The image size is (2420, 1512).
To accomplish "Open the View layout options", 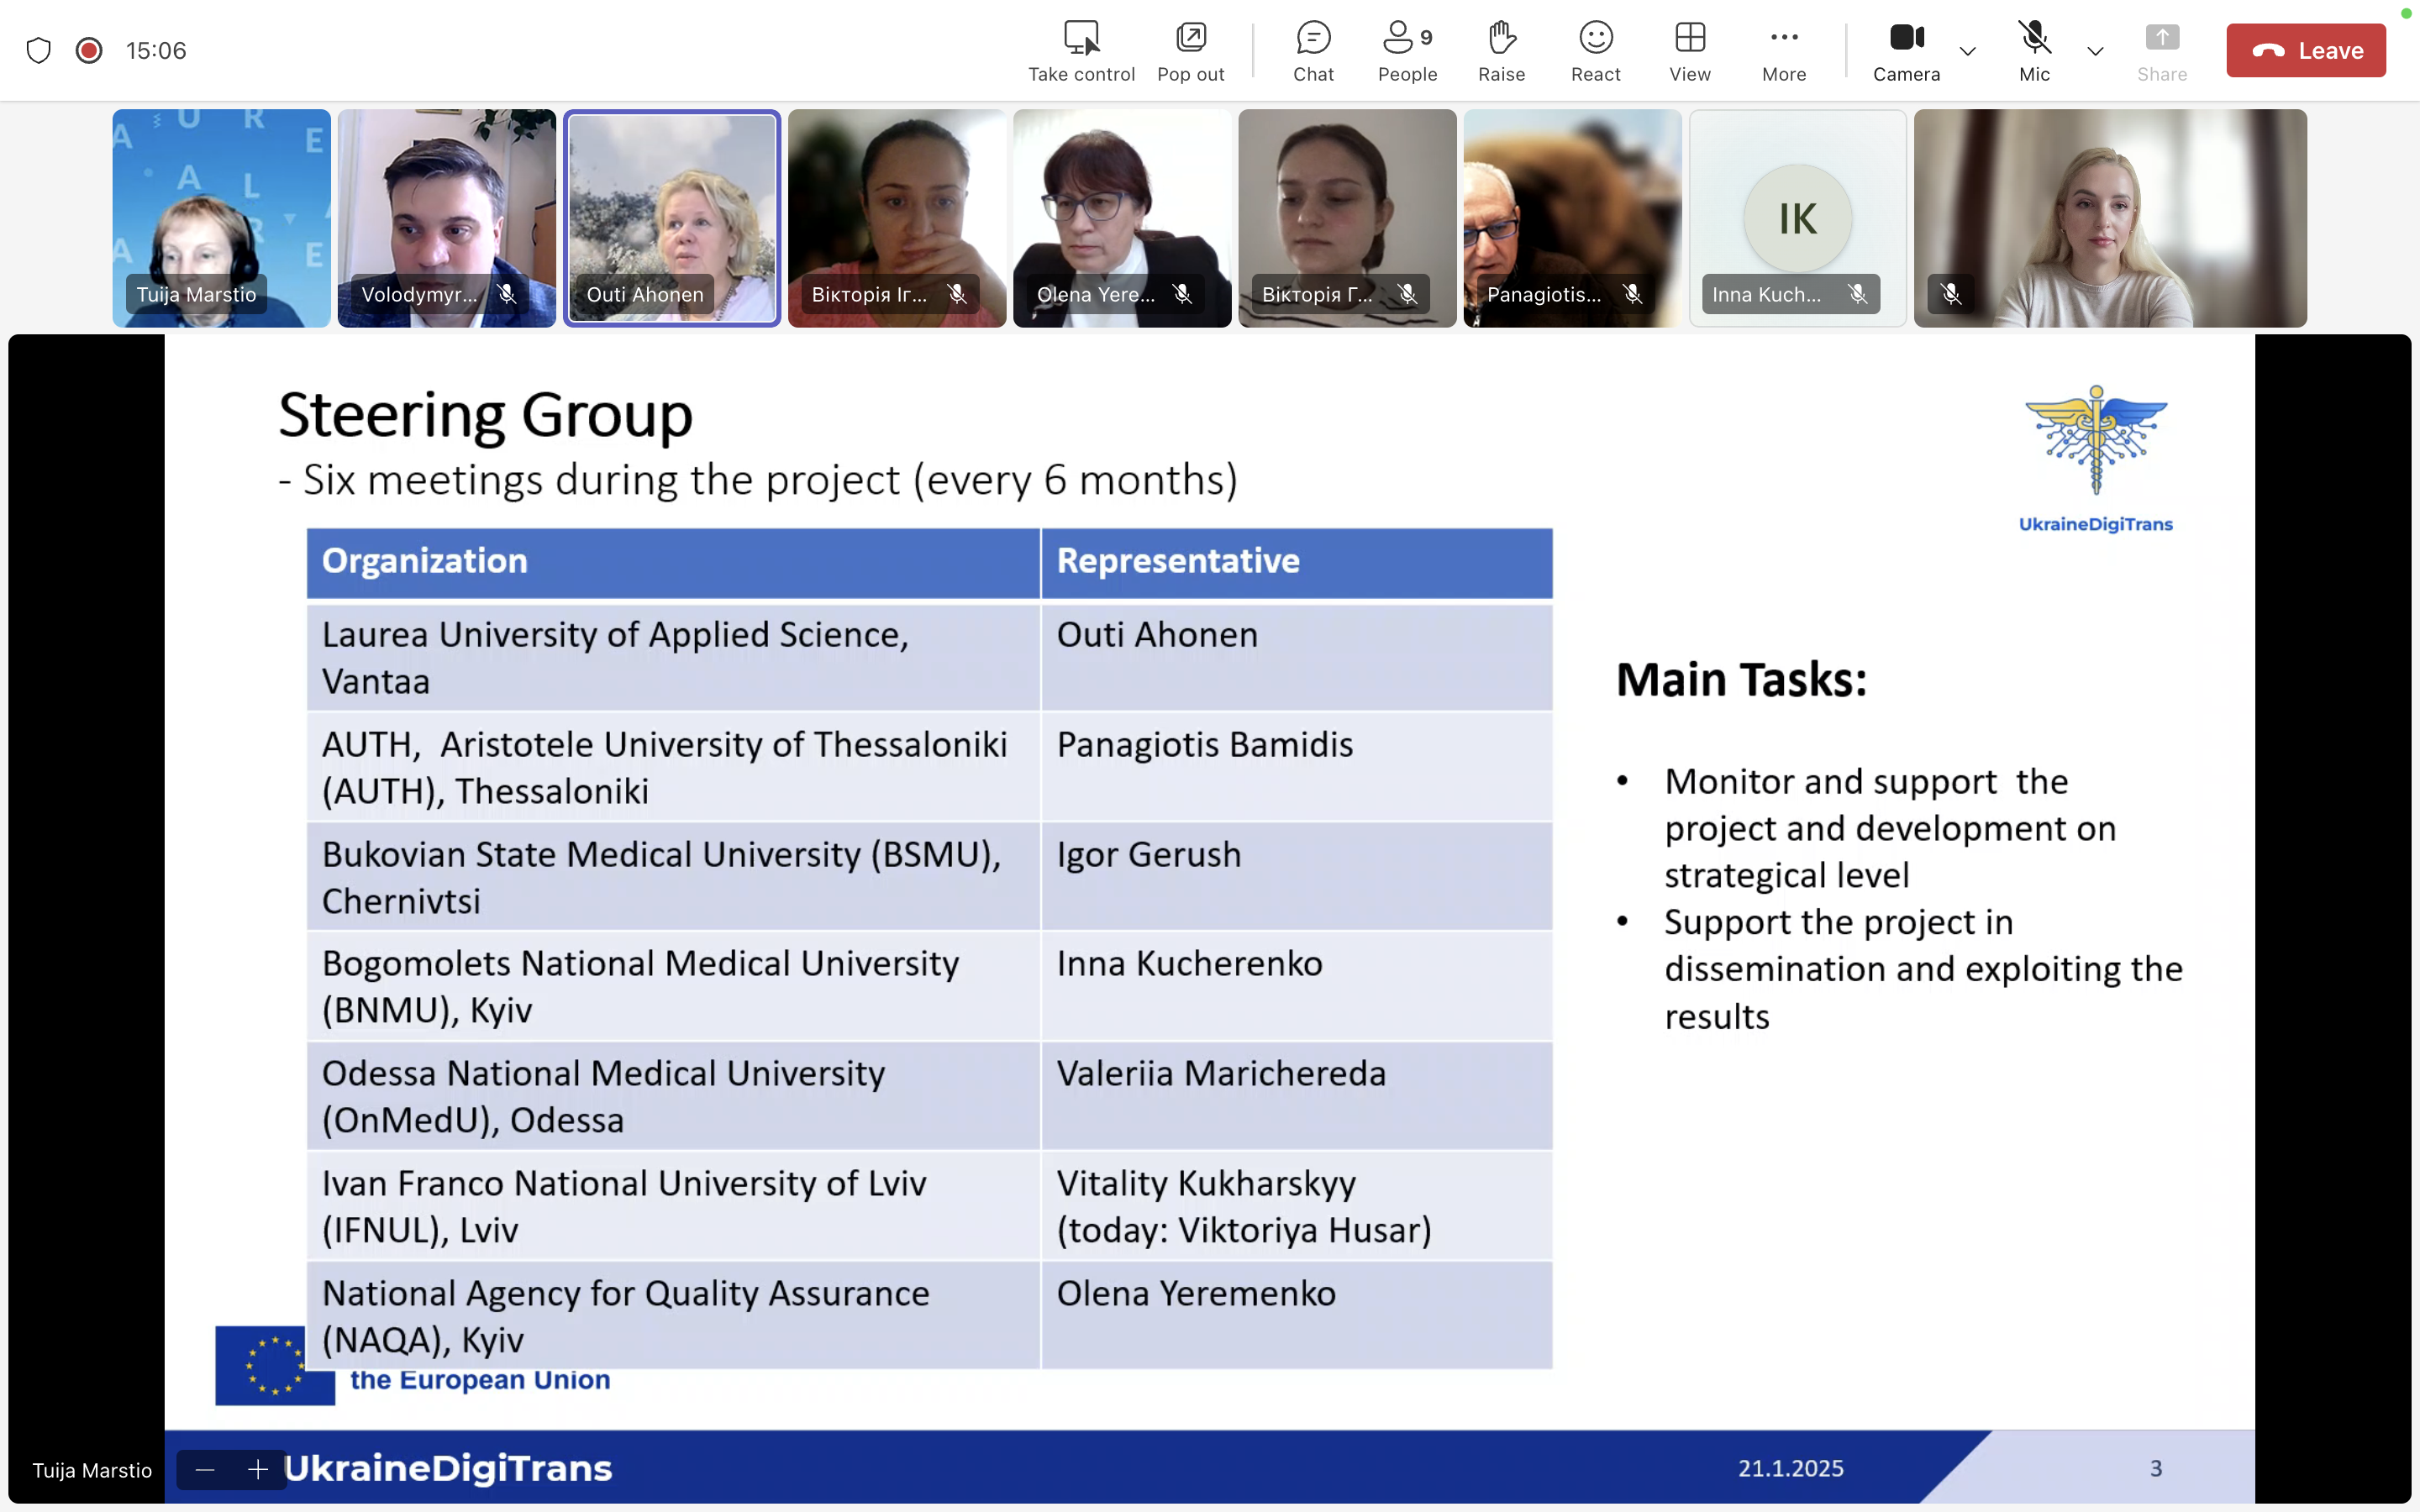I will point(1689,51).
